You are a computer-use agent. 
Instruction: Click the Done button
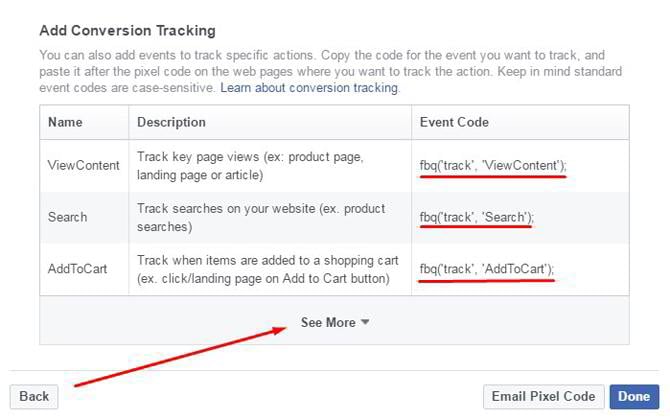click(634, 396)
